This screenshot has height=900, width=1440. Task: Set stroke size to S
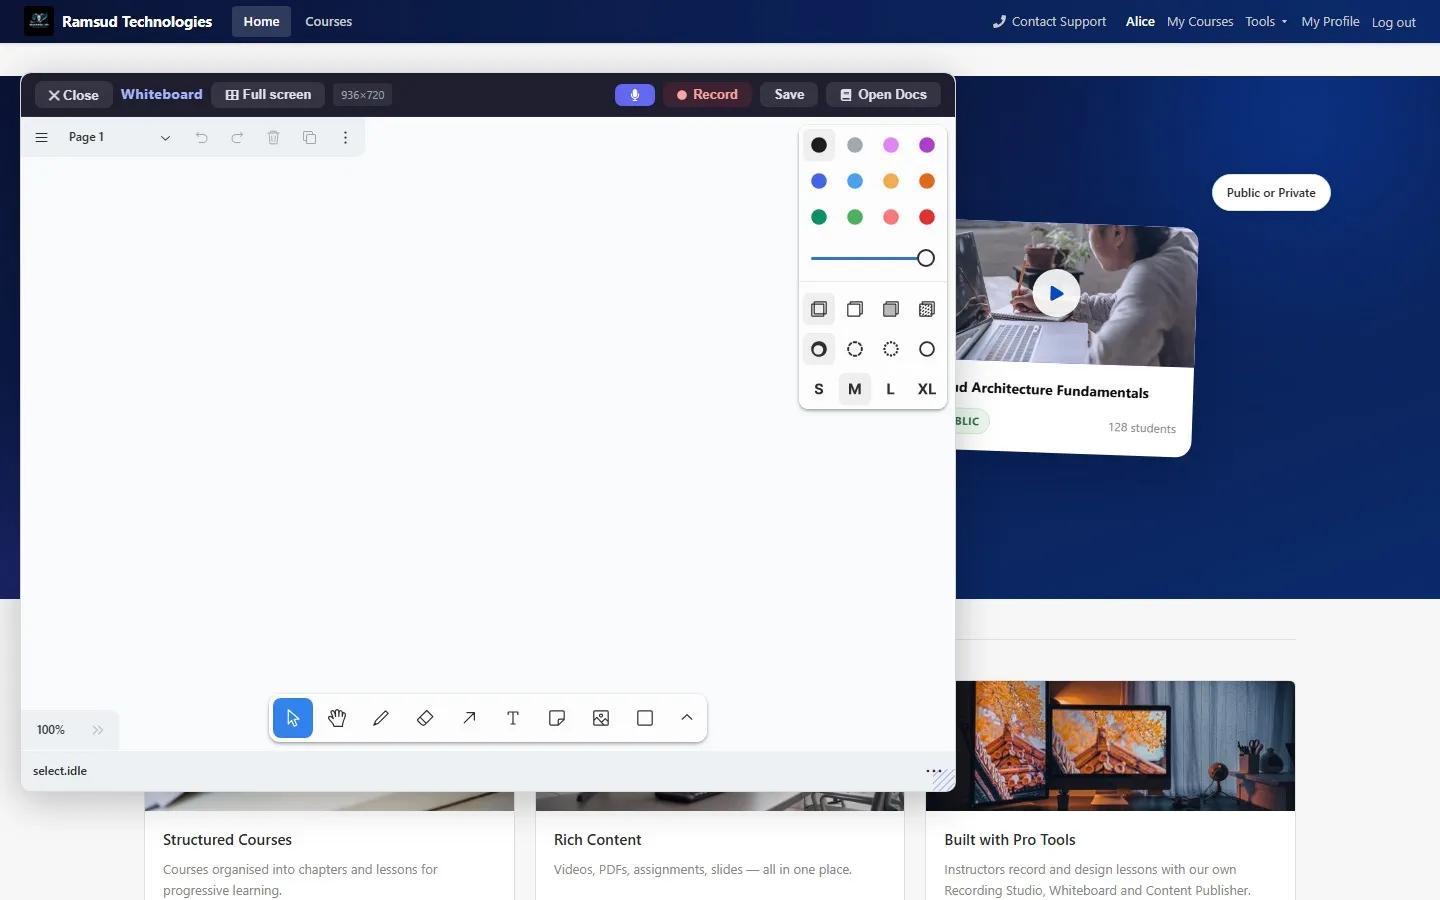[x=819, y=389]
